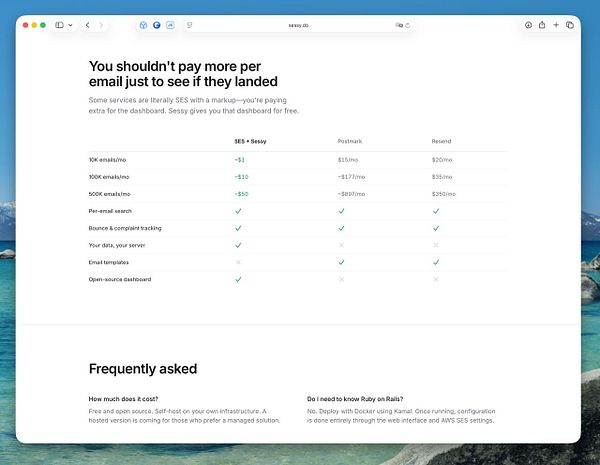Screen dimensions: 600x465
Task: Click Sessy's checkmark for Your data, your server
Action: (238, 245)
